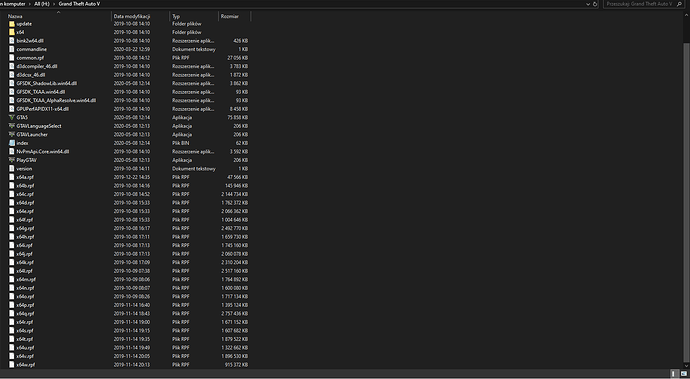Screen dimensions: 690x379
Task: Select the x64o.rpf file
Action: (x=25, y=297)
